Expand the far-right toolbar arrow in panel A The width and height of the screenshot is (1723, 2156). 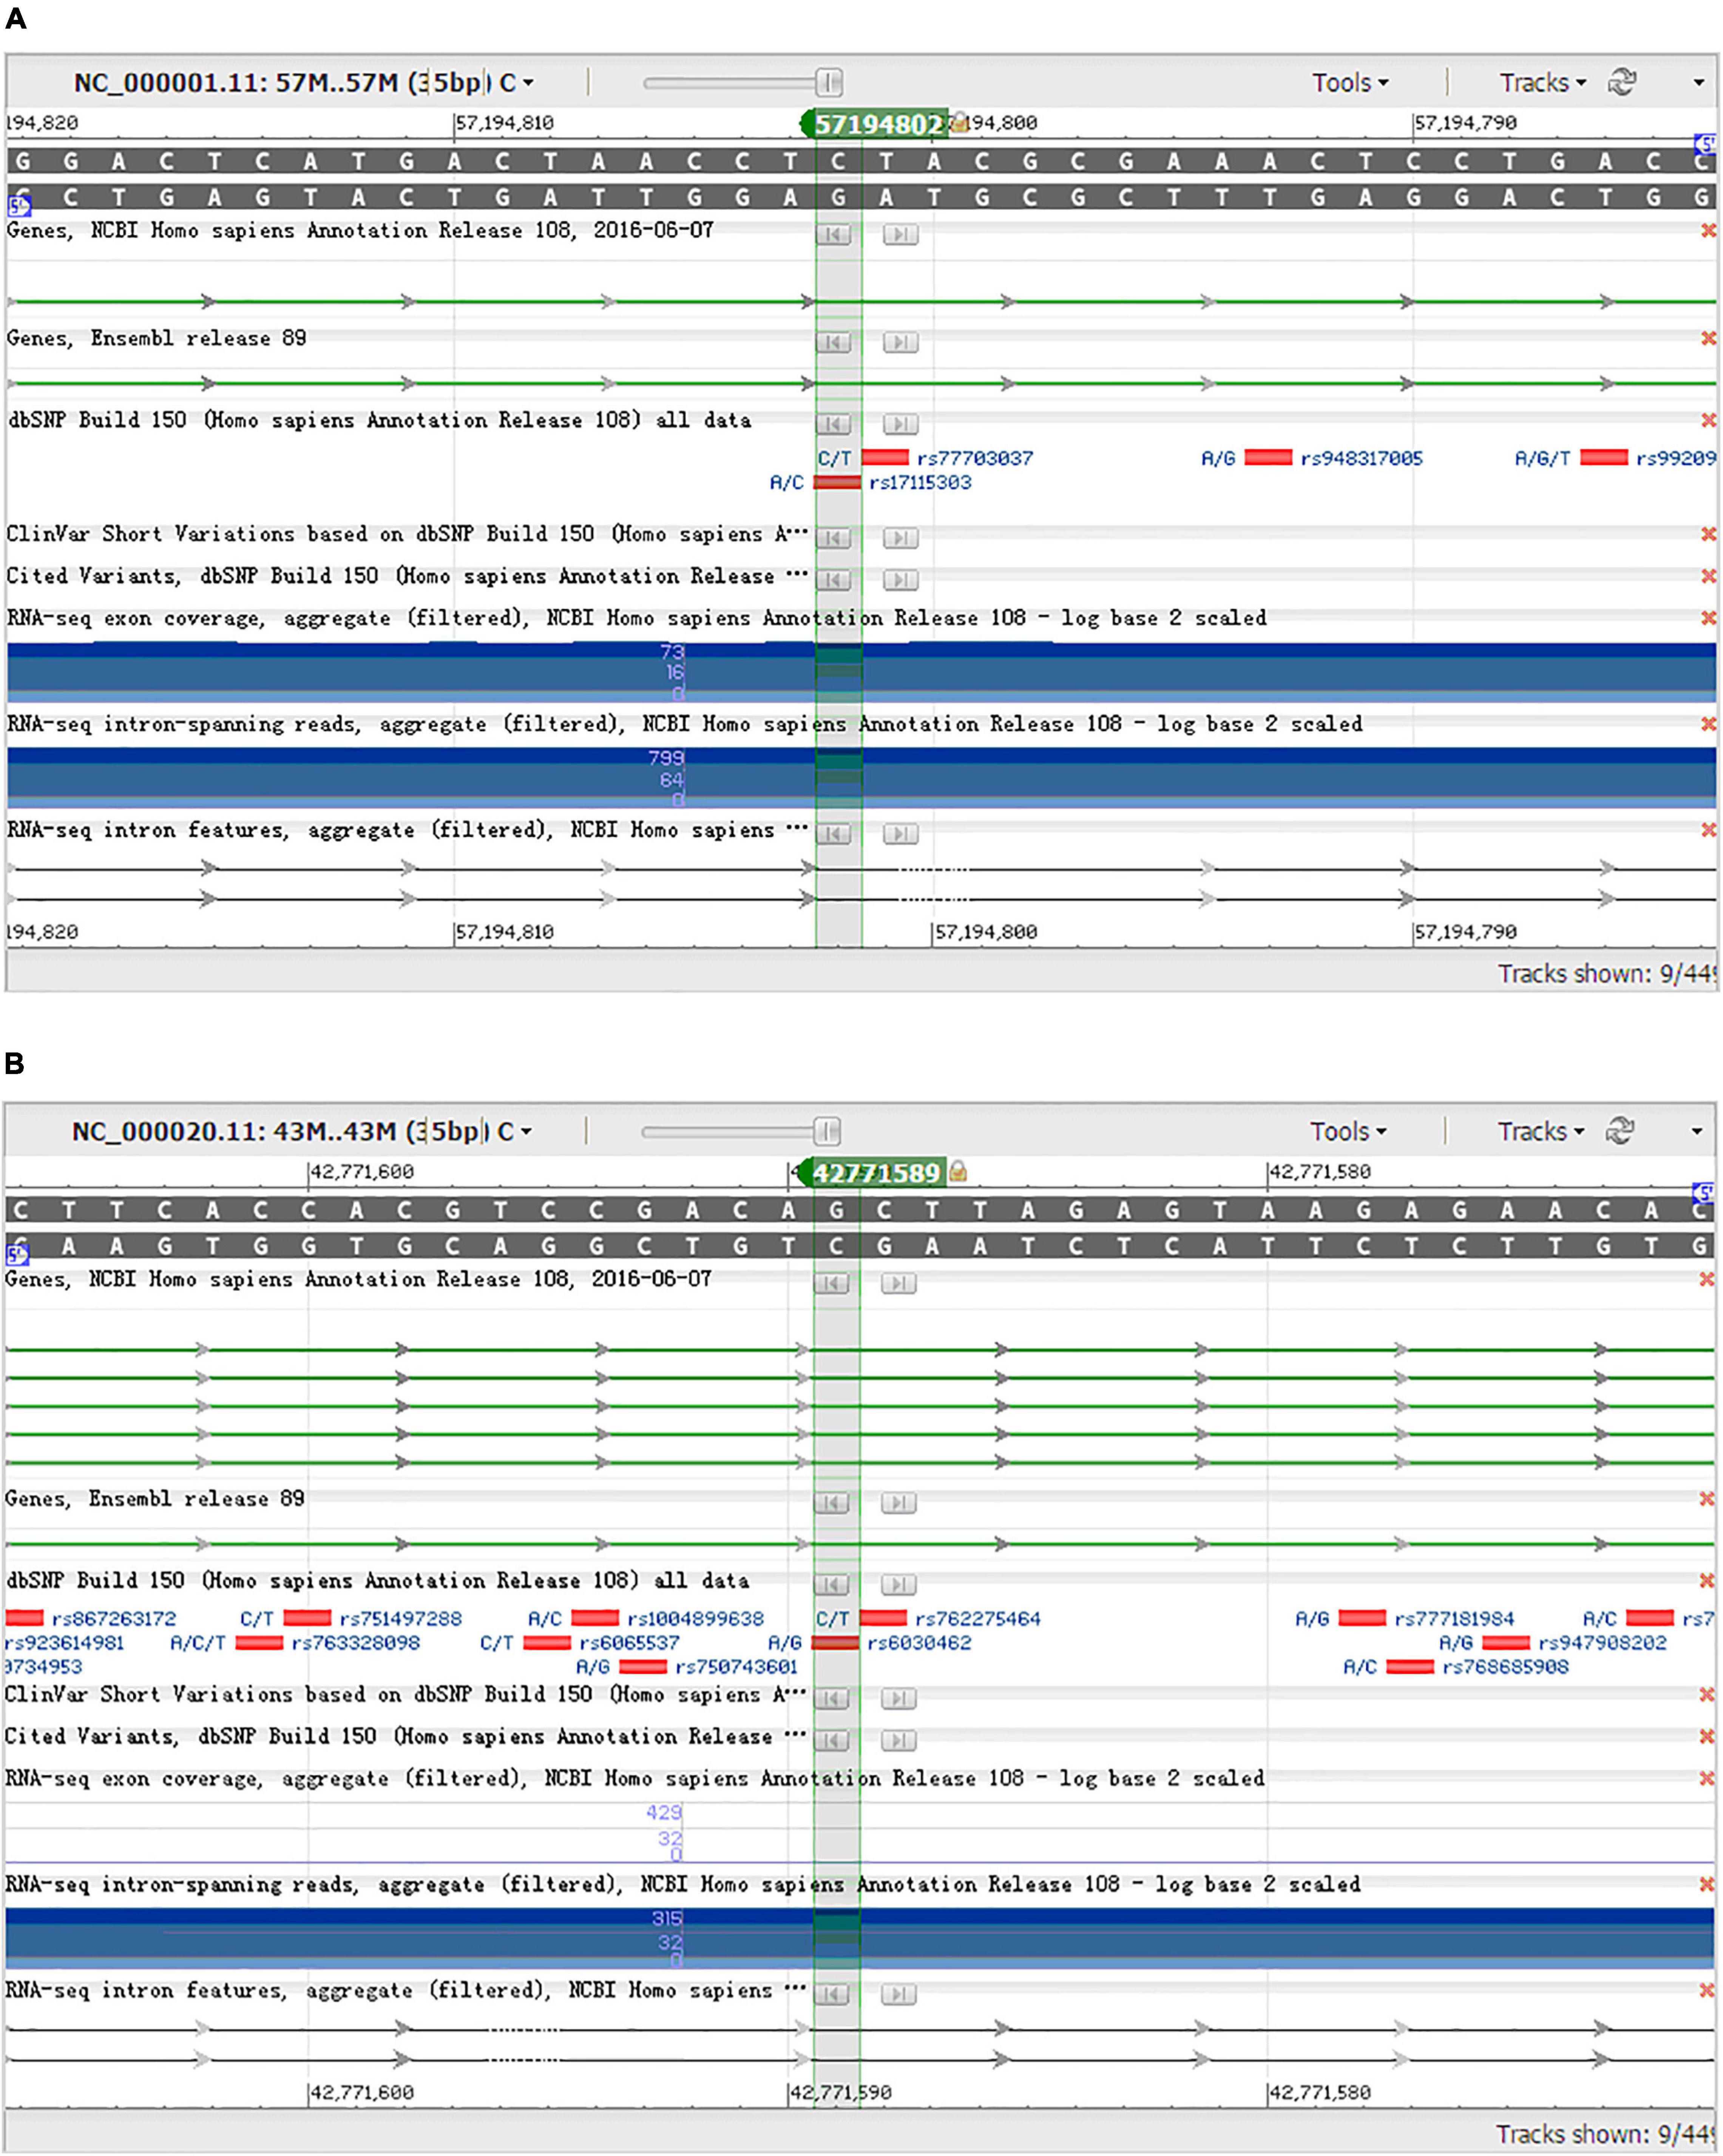point(1698,83)
